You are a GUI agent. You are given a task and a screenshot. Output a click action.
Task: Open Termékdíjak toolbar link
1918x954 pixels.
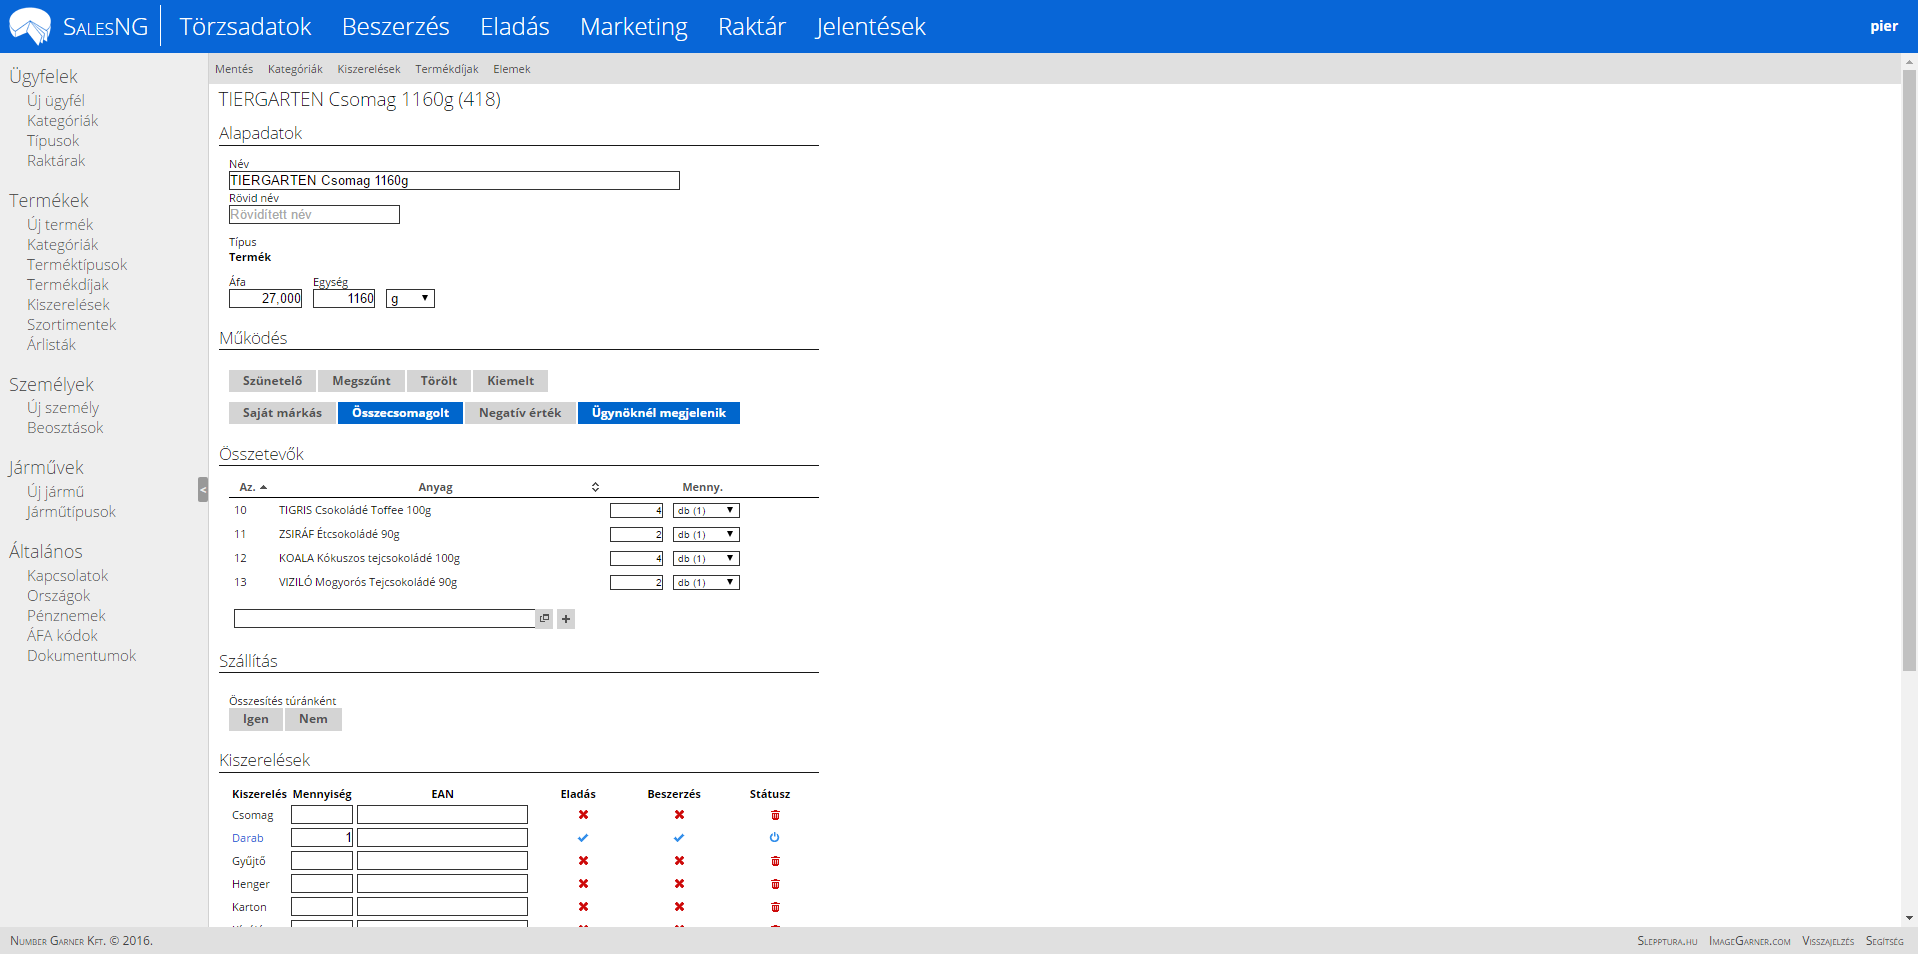click(x=447, y=69)
